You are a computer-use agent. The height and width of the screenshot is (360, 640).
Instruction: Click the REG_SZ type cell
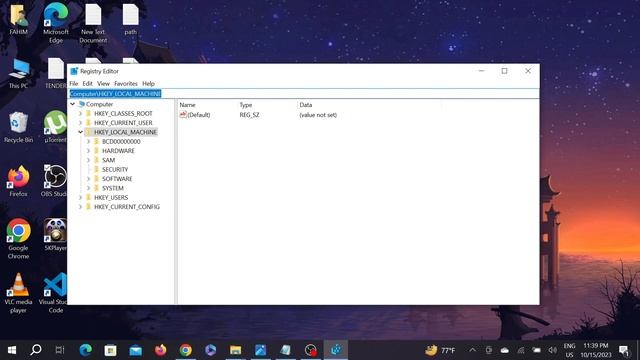pos(249,115)
